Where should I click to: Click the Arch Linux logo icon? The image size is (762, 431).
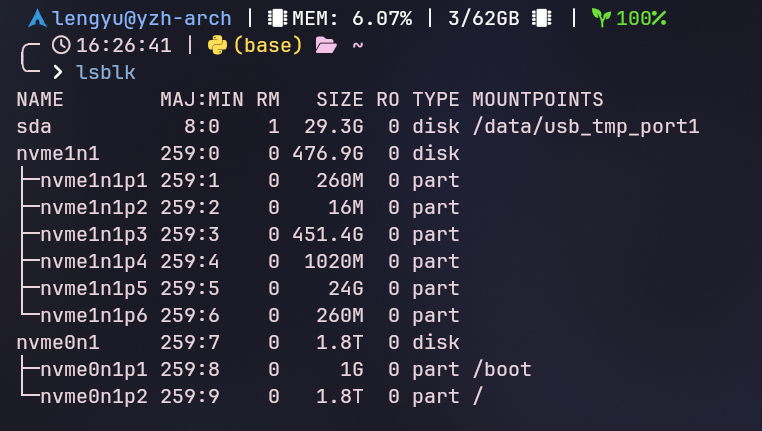37,18
